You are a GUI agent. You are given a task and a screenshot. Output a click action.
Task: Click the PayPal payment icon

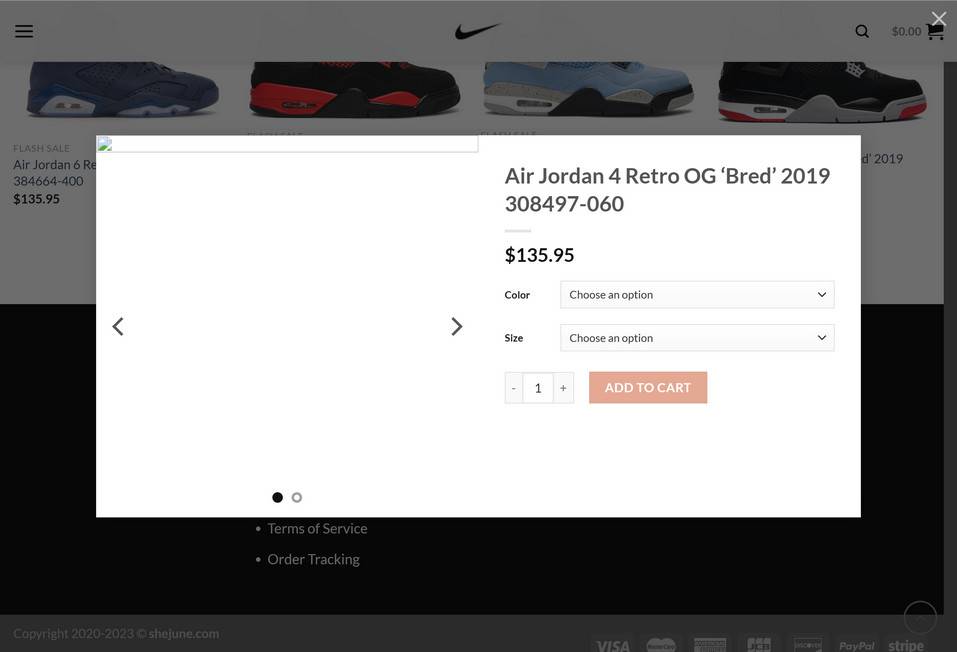(856, 645)
